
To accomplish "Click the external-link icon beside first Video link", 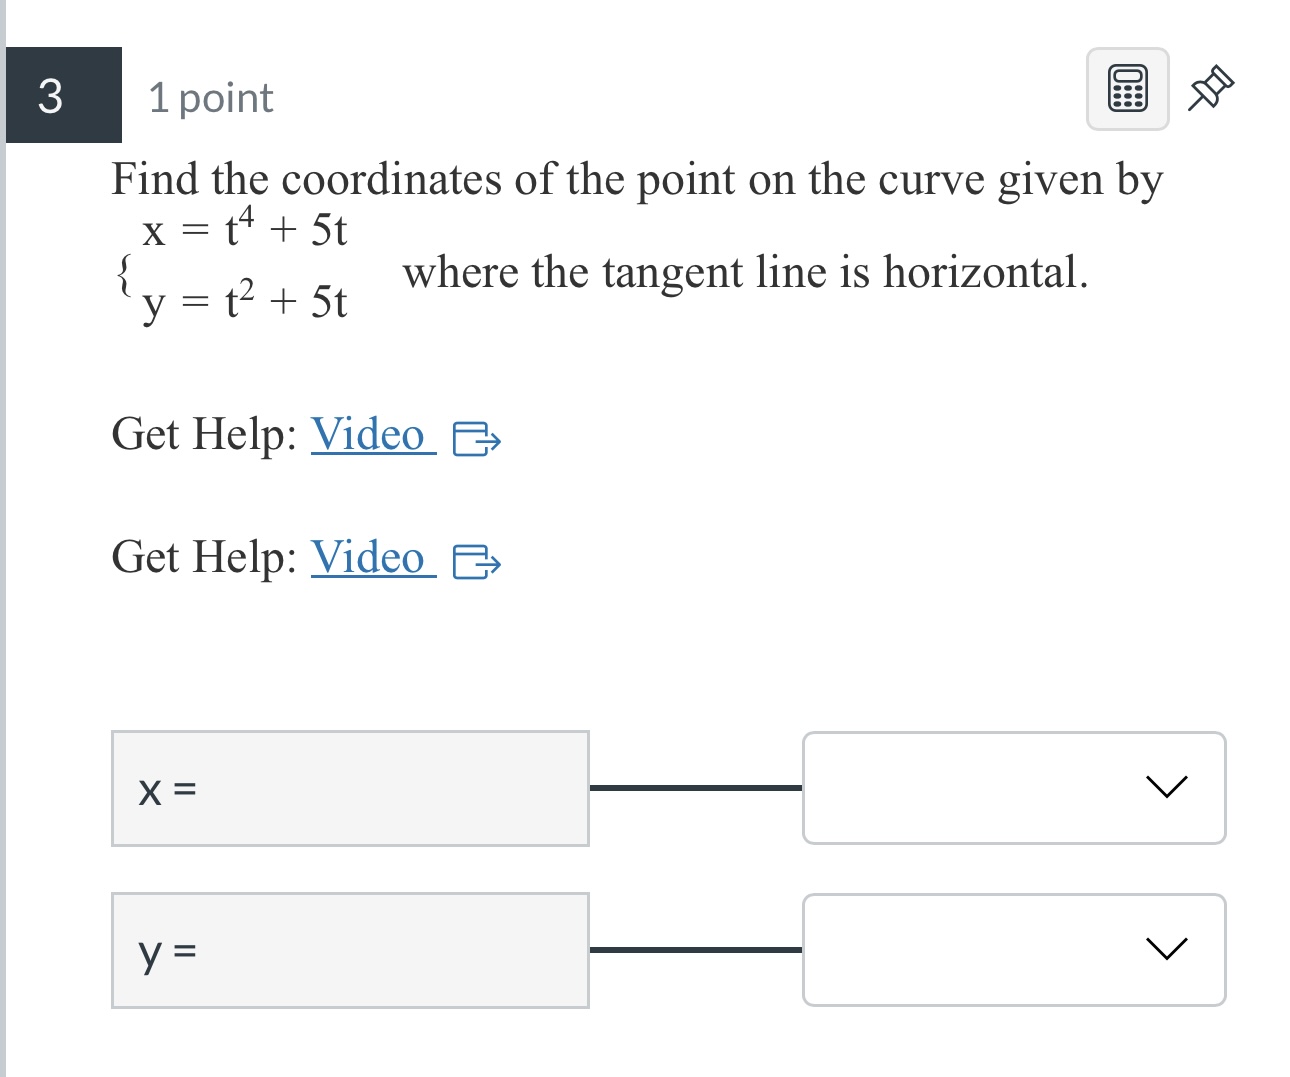I will tap(479, 440).
